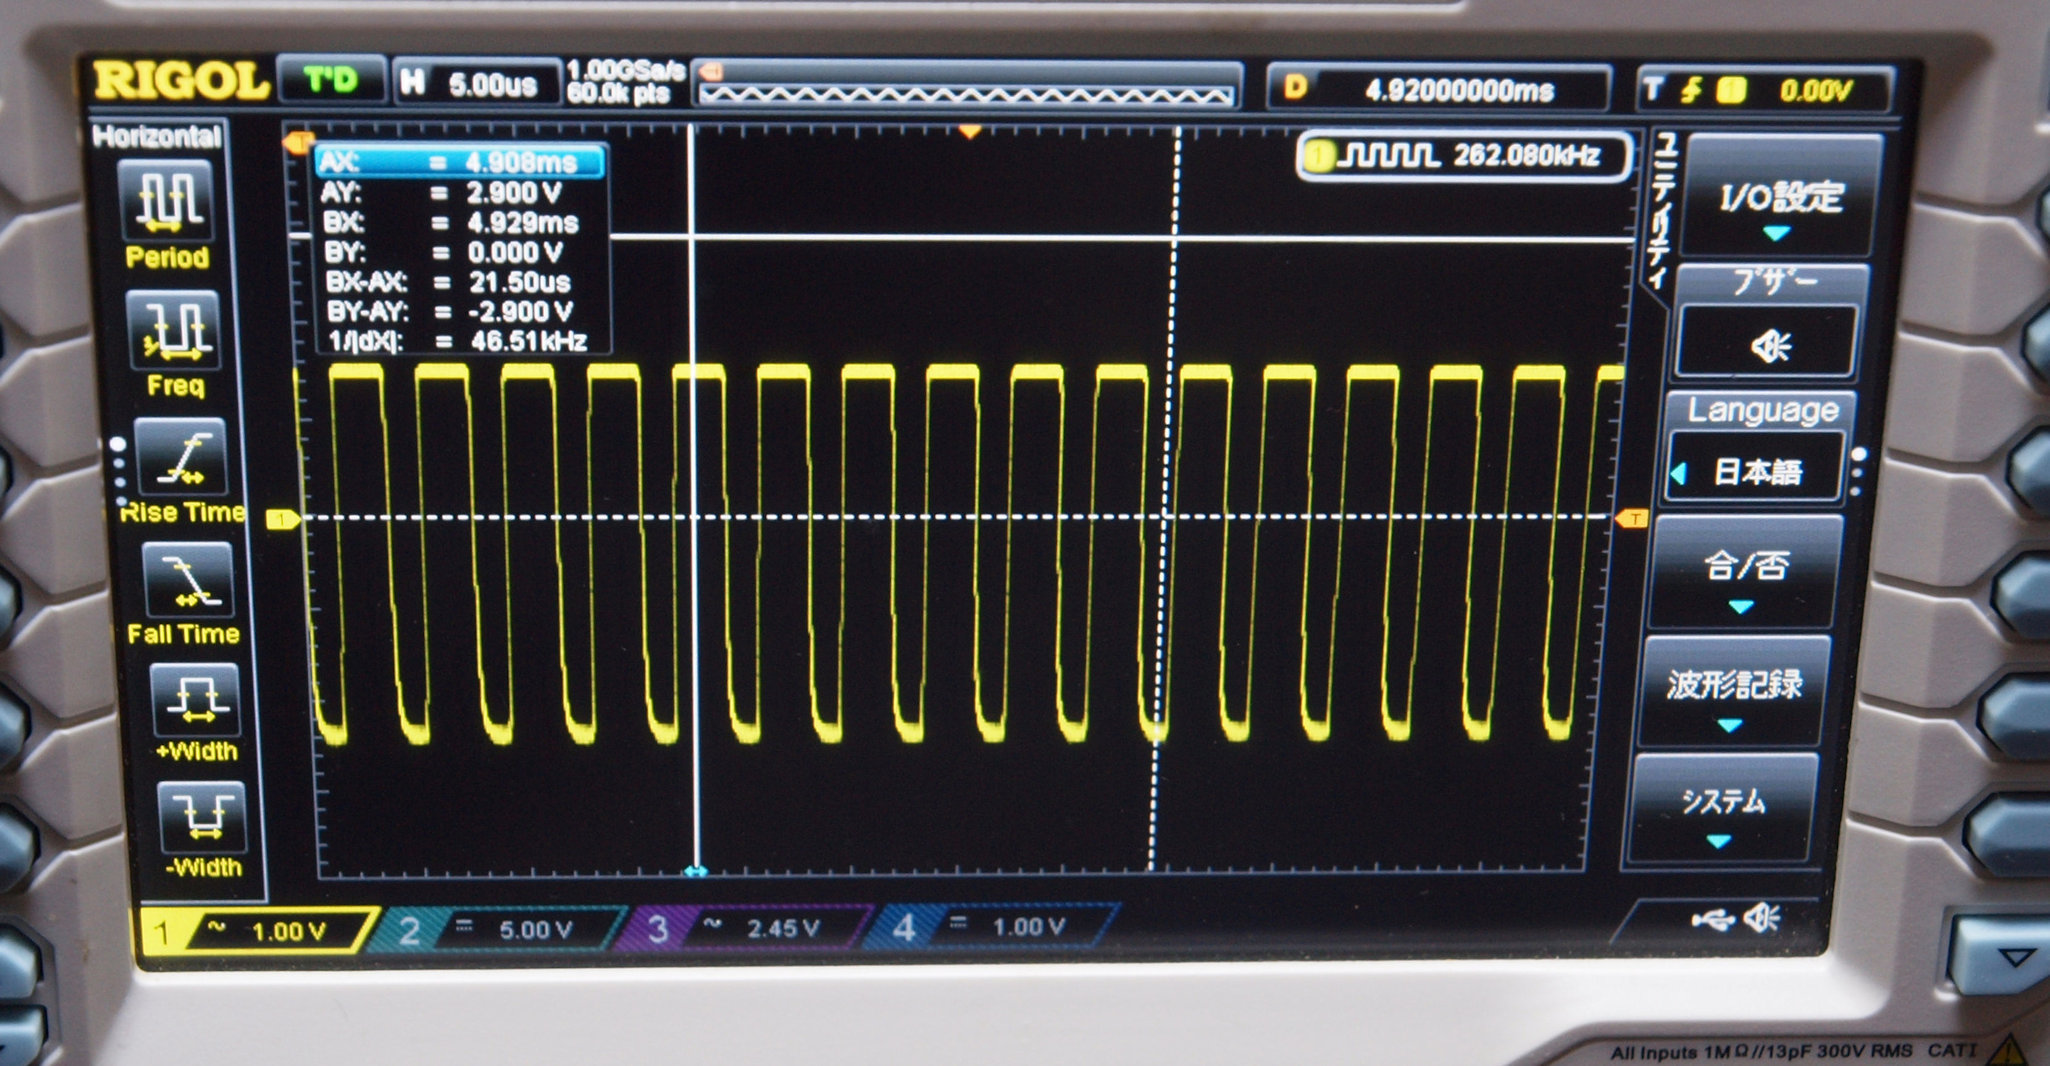Click the USB status icon

point(1713,919)
